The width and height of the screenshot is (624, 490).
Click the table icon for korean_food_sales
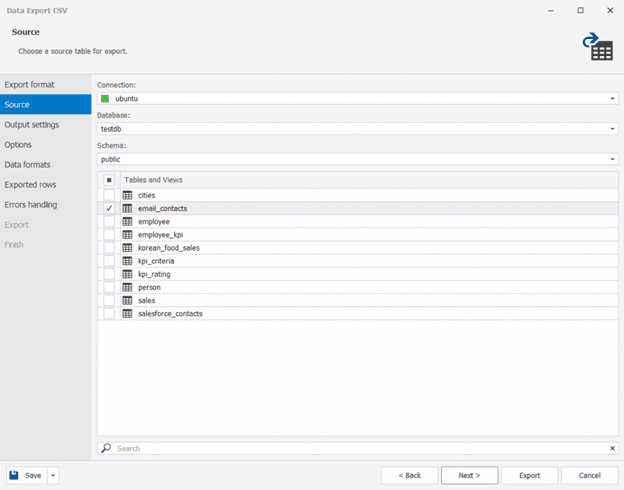[x=128, y=247]
